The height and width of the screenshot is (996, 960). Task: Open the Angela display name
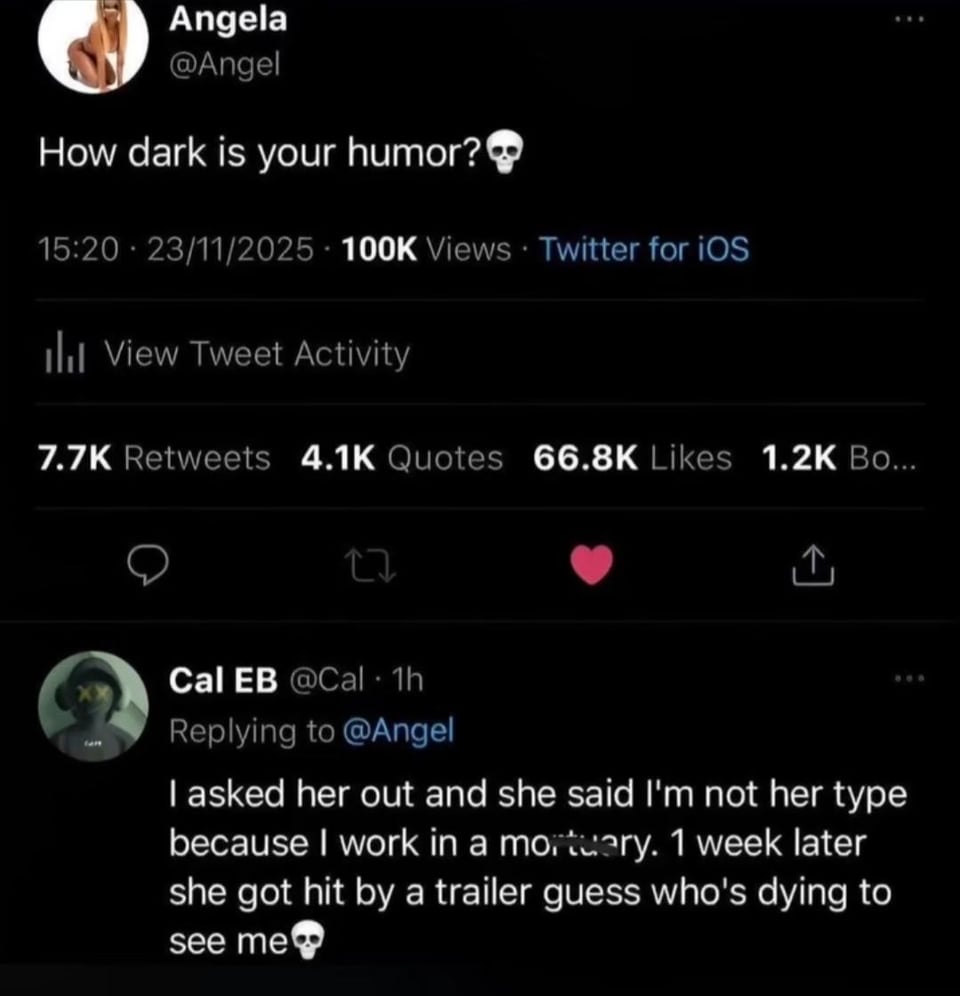pyautogui.click(x=228, y=17)
